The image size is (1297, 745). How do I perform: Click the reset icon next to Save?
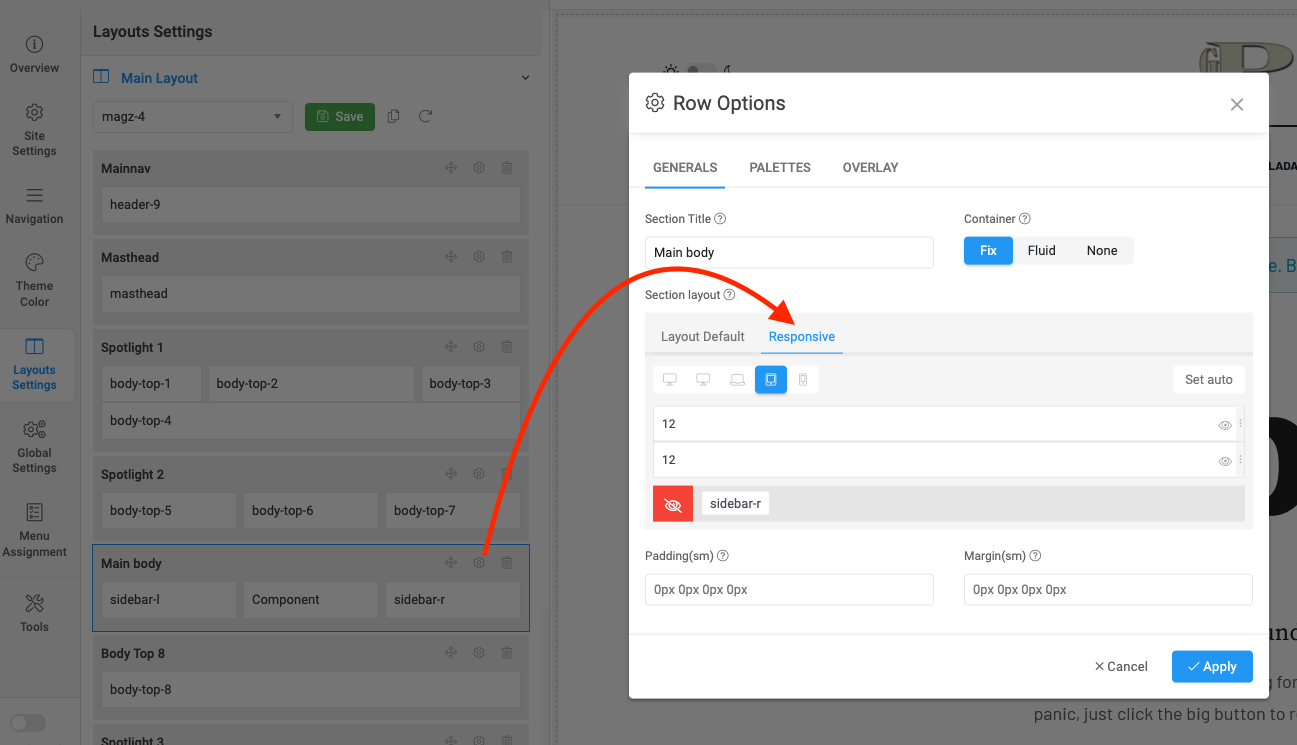(x=426, y=117)
